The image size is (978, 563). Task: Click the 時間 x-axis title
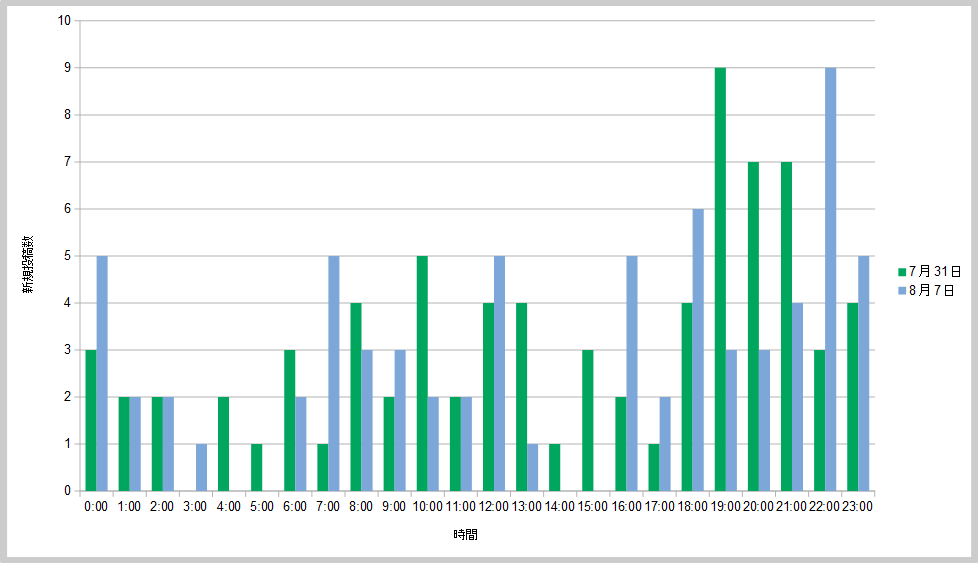click(465, 535)
